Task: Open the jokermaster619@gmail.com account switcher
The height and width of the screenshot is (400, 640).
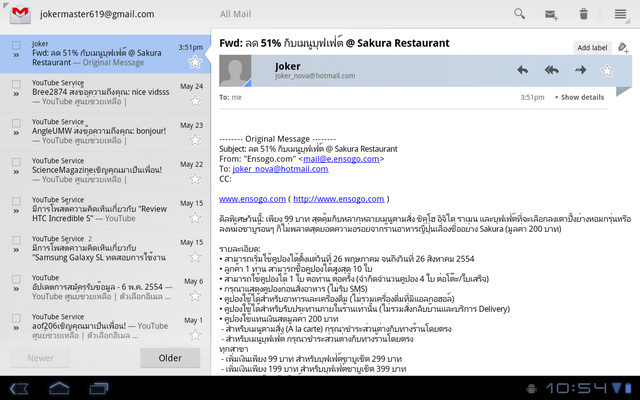Action: pyautogui.click(x=97, y=14)
